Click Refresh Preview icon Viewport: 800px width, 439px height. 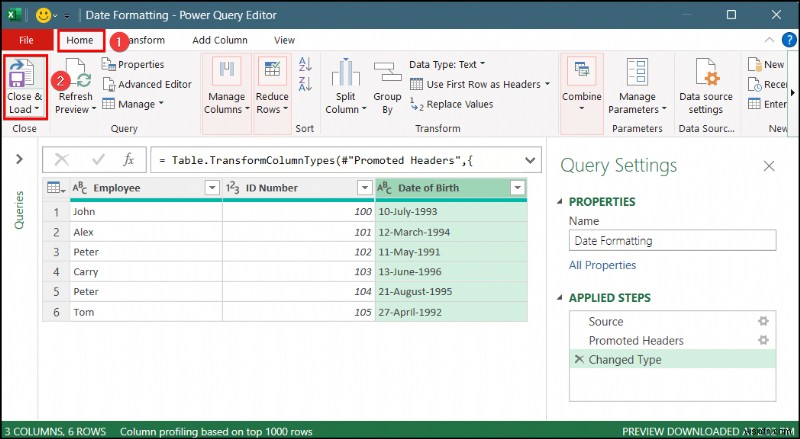pos(76,73)
